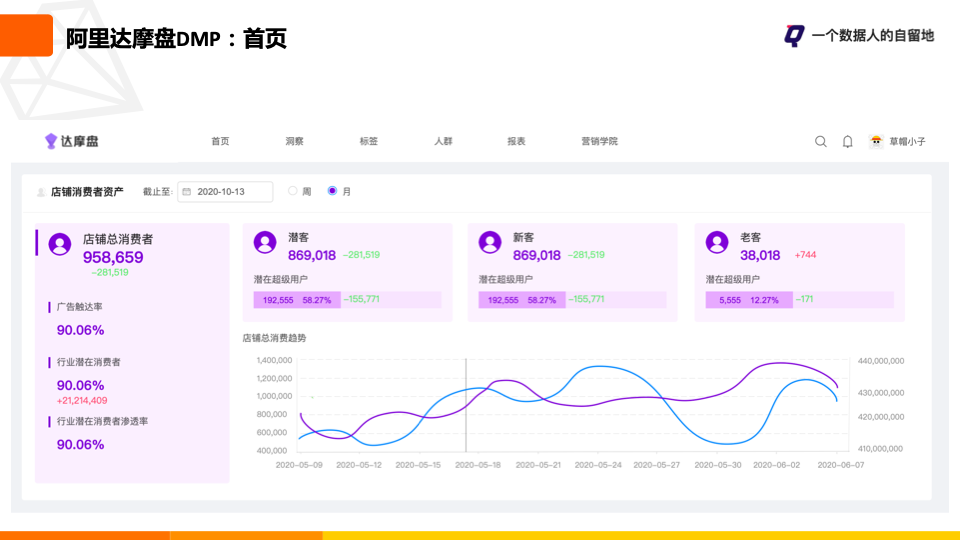960x540 pixels.
Task: Open the 人群 navigation tab
Action: [x=443, y=141]
